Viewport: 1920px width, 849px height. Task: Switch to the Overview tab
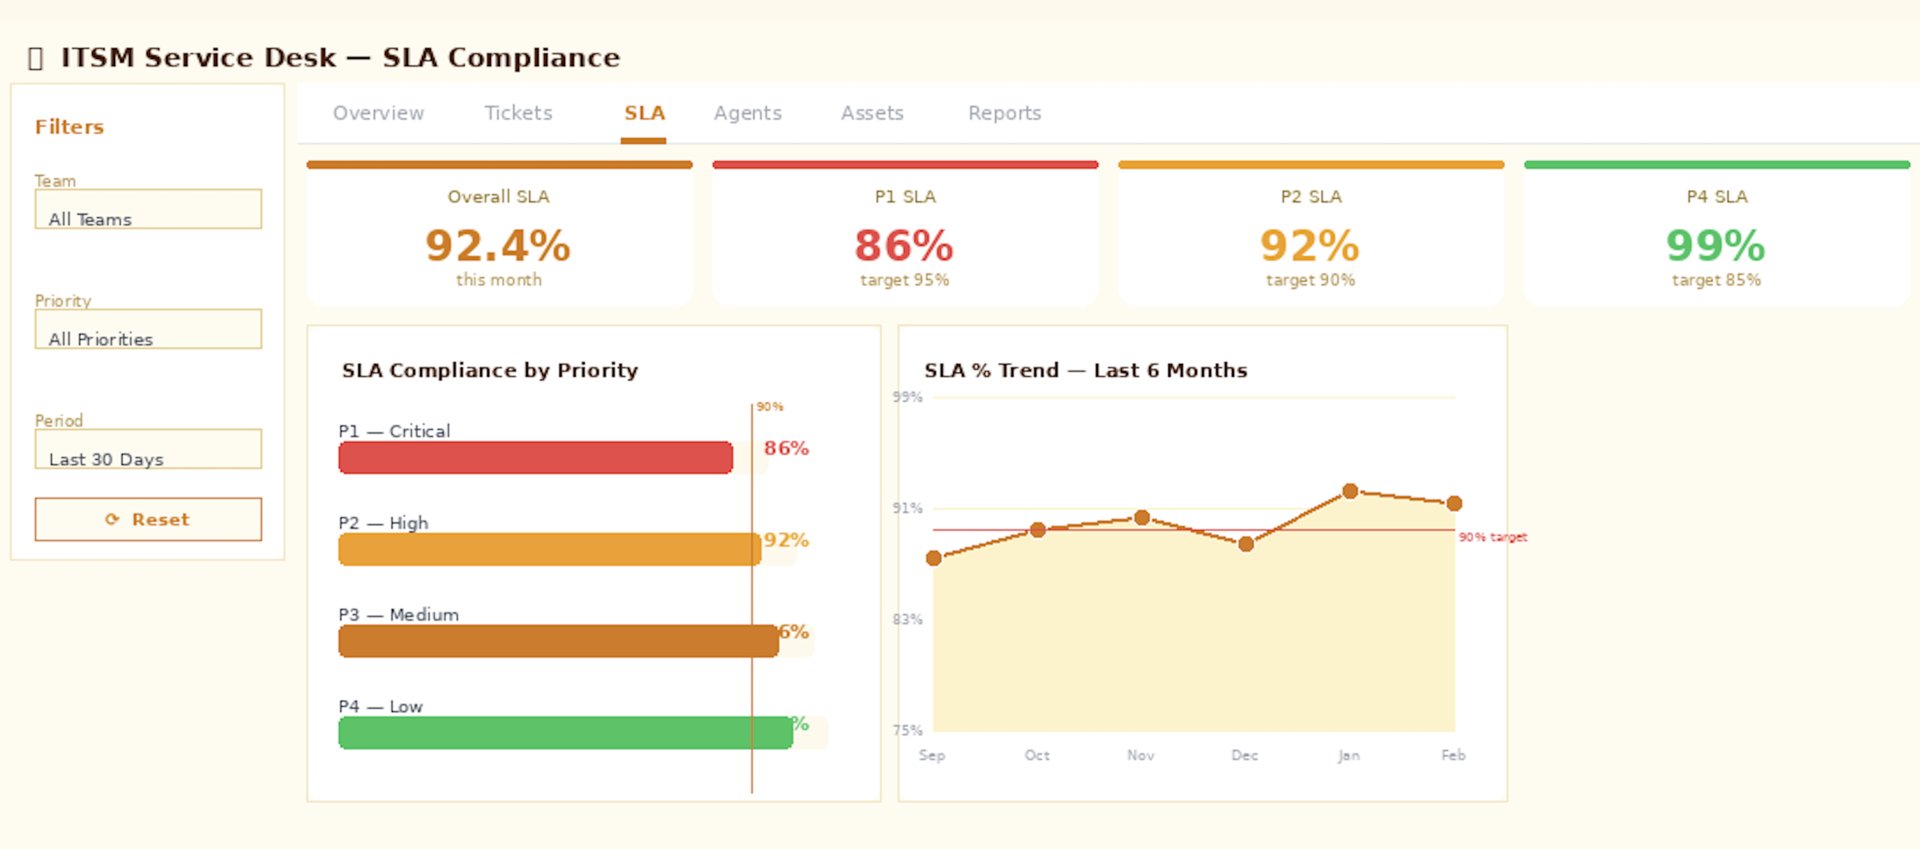coord(378,113)
